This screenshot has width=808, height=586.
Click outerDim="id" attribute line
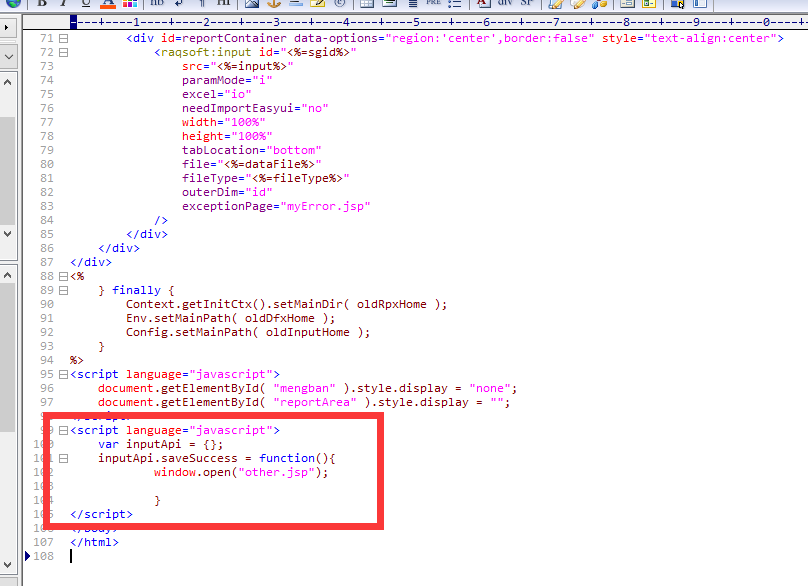click(x=227, y=192)
